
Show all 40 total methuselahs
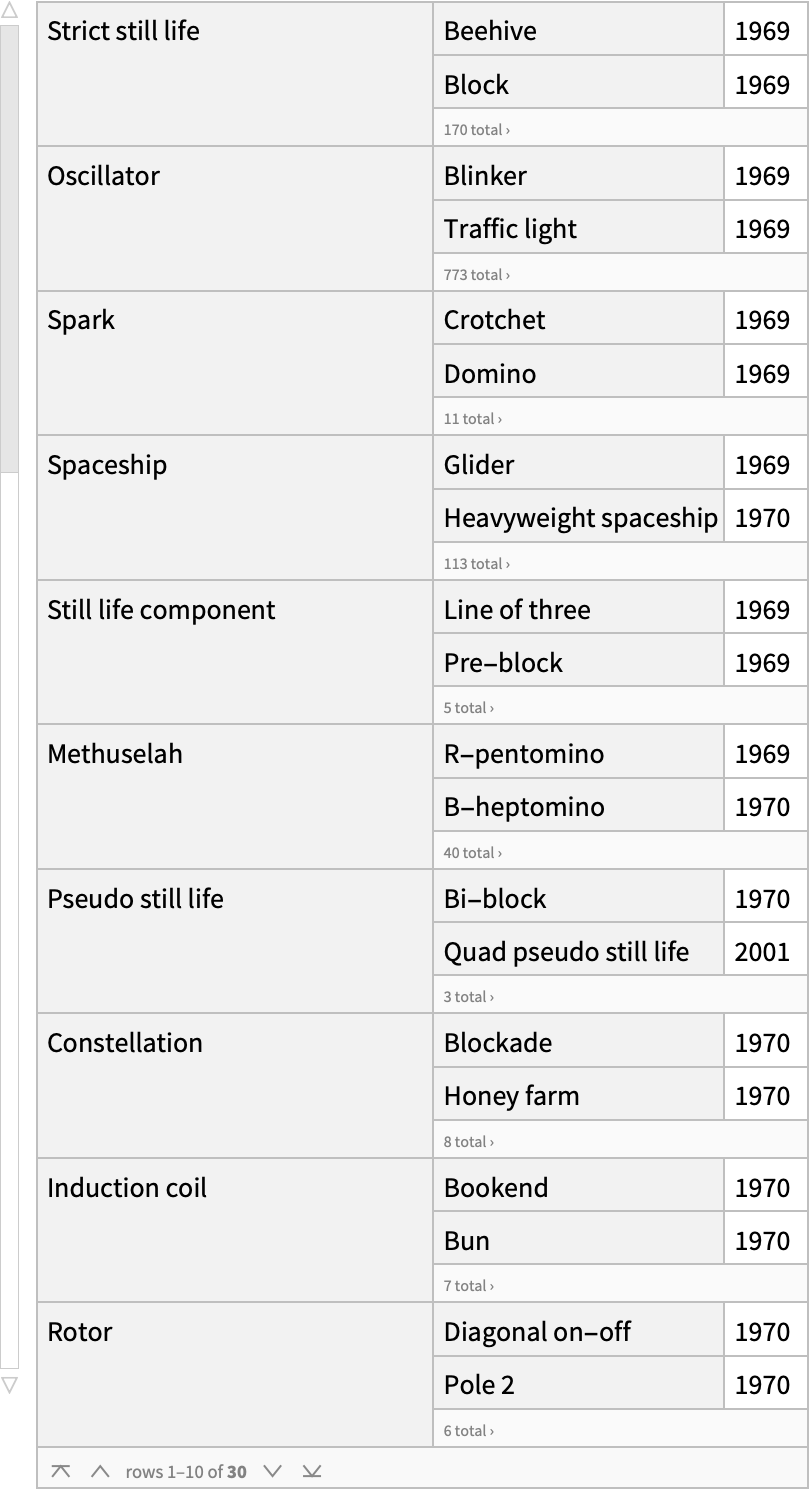tap(473, 853)
